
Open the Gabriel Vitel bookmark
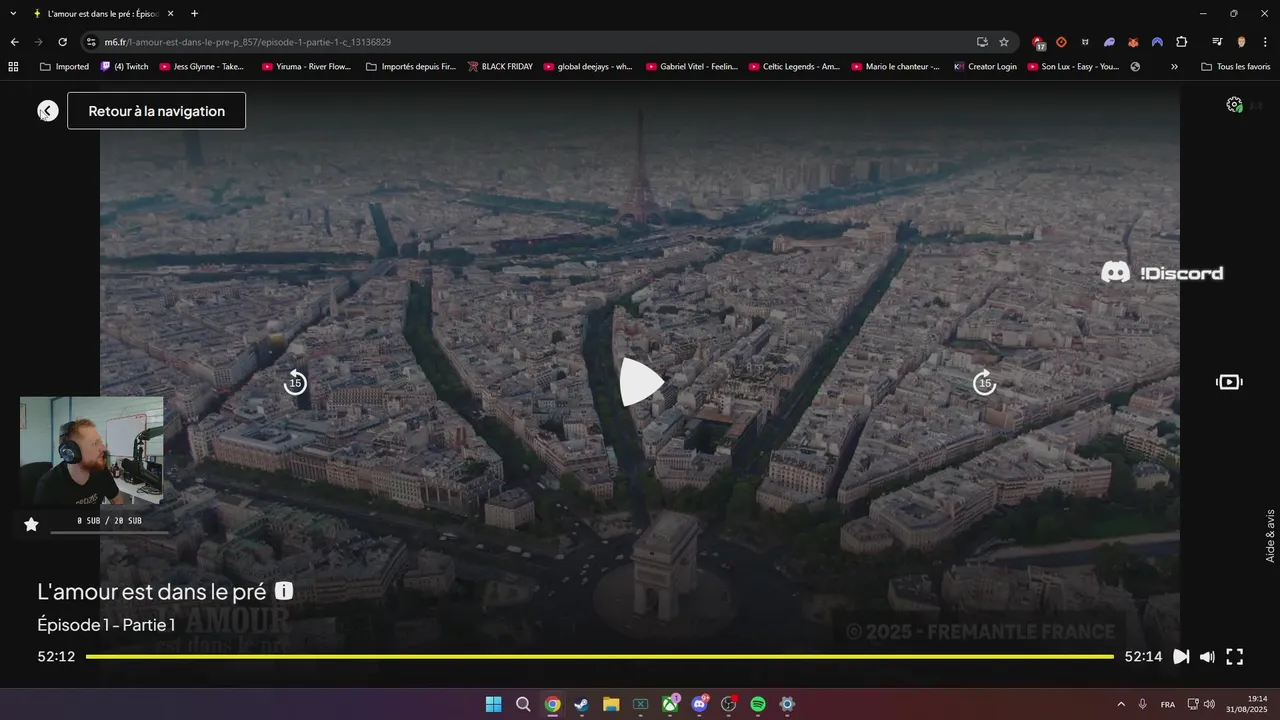coord(692,67)
